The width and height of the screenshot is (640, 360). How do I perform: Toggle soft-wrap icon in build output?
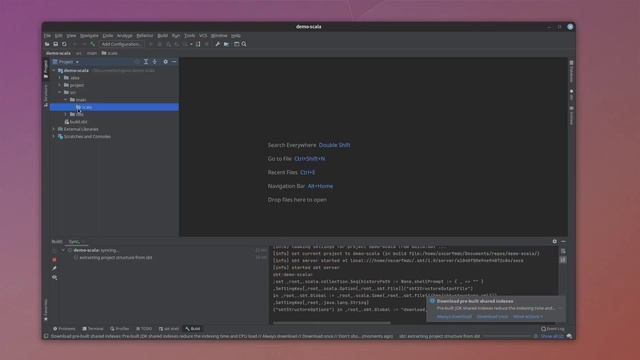tap(563, 251)
